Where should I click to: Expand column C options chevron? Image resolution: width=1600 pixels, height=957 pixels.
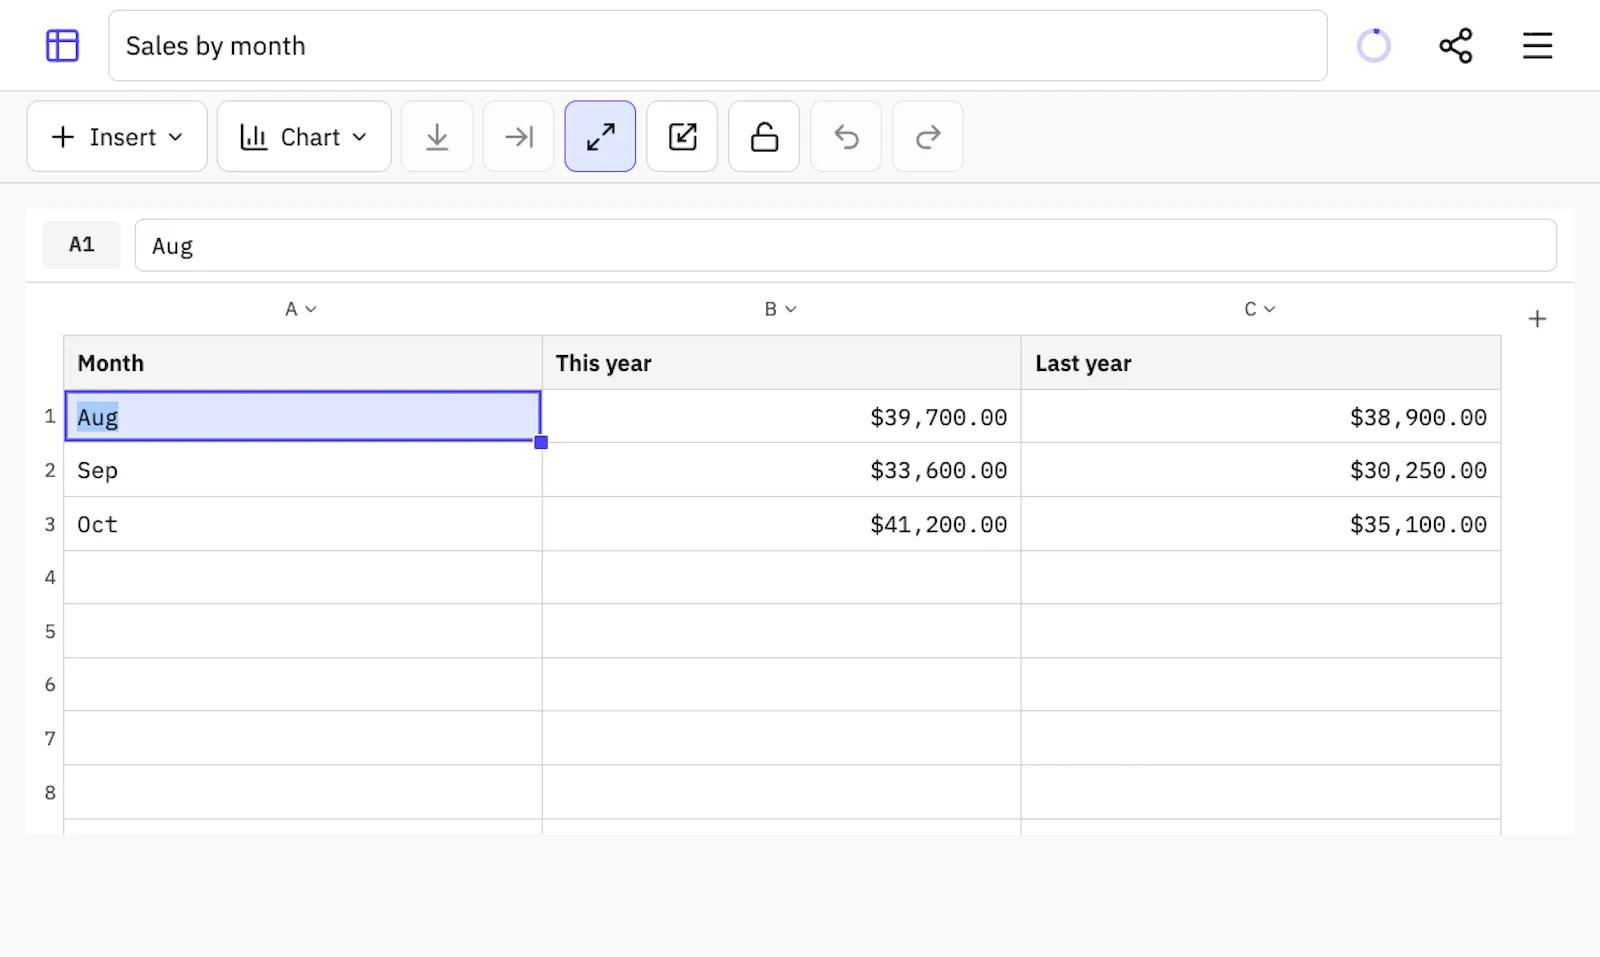[1270, 309]
